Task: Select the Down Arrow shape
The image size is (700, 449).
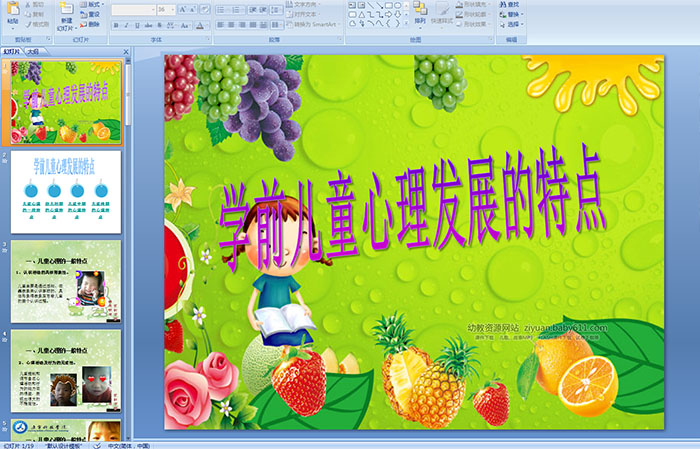Action: click(x=397, y=14)
